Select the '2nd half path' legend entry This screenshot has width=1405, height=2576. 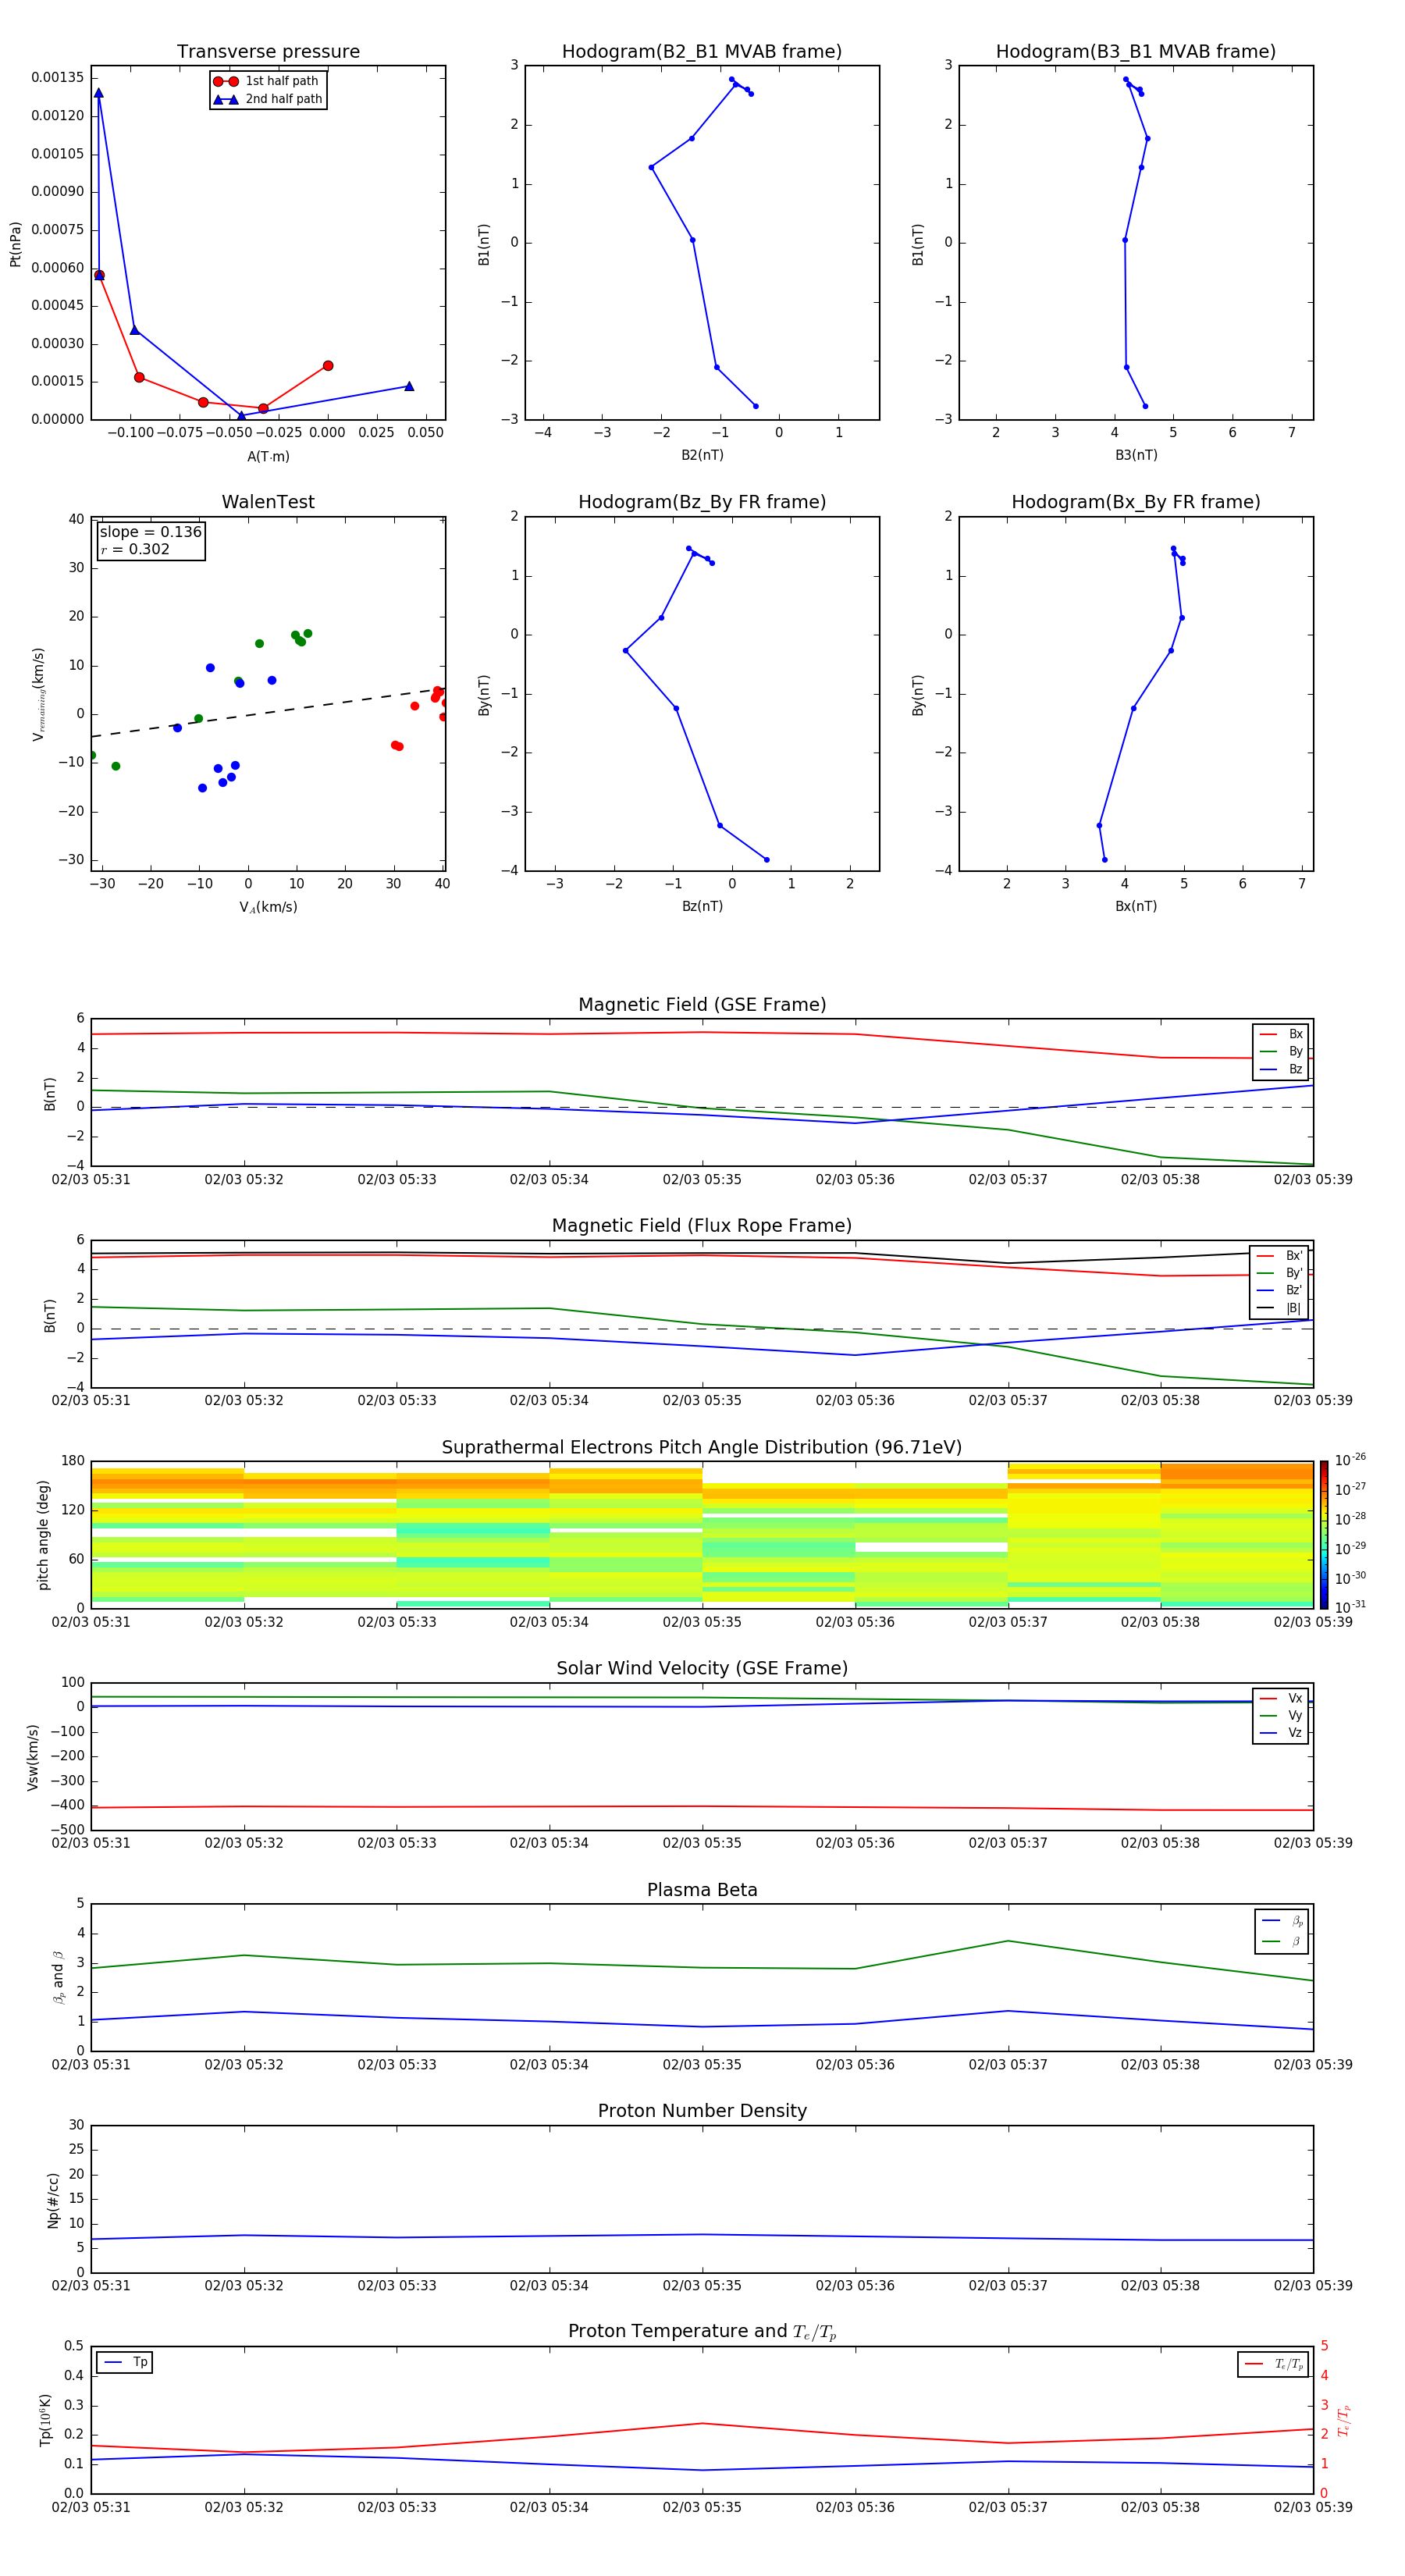(267, 99)
